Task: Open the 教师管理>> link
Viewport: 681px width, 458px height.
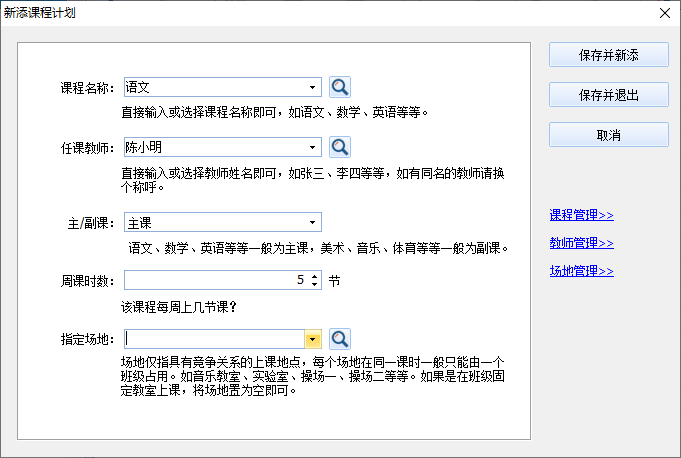Action: point(582,243)
